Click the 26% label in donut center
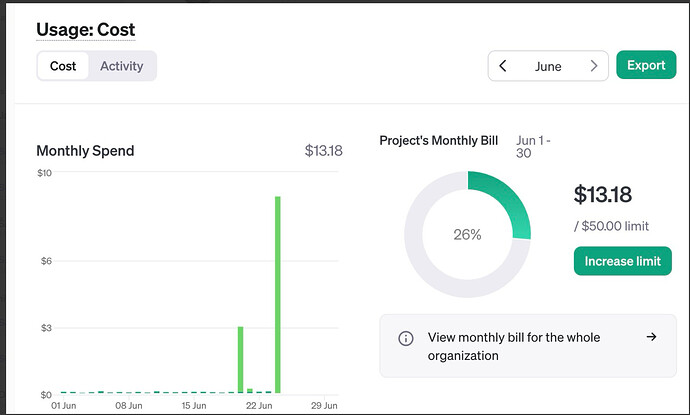Image resolution: width=690 pixels, height=415 pixels. pyautogui.click(x=467, y=235)
